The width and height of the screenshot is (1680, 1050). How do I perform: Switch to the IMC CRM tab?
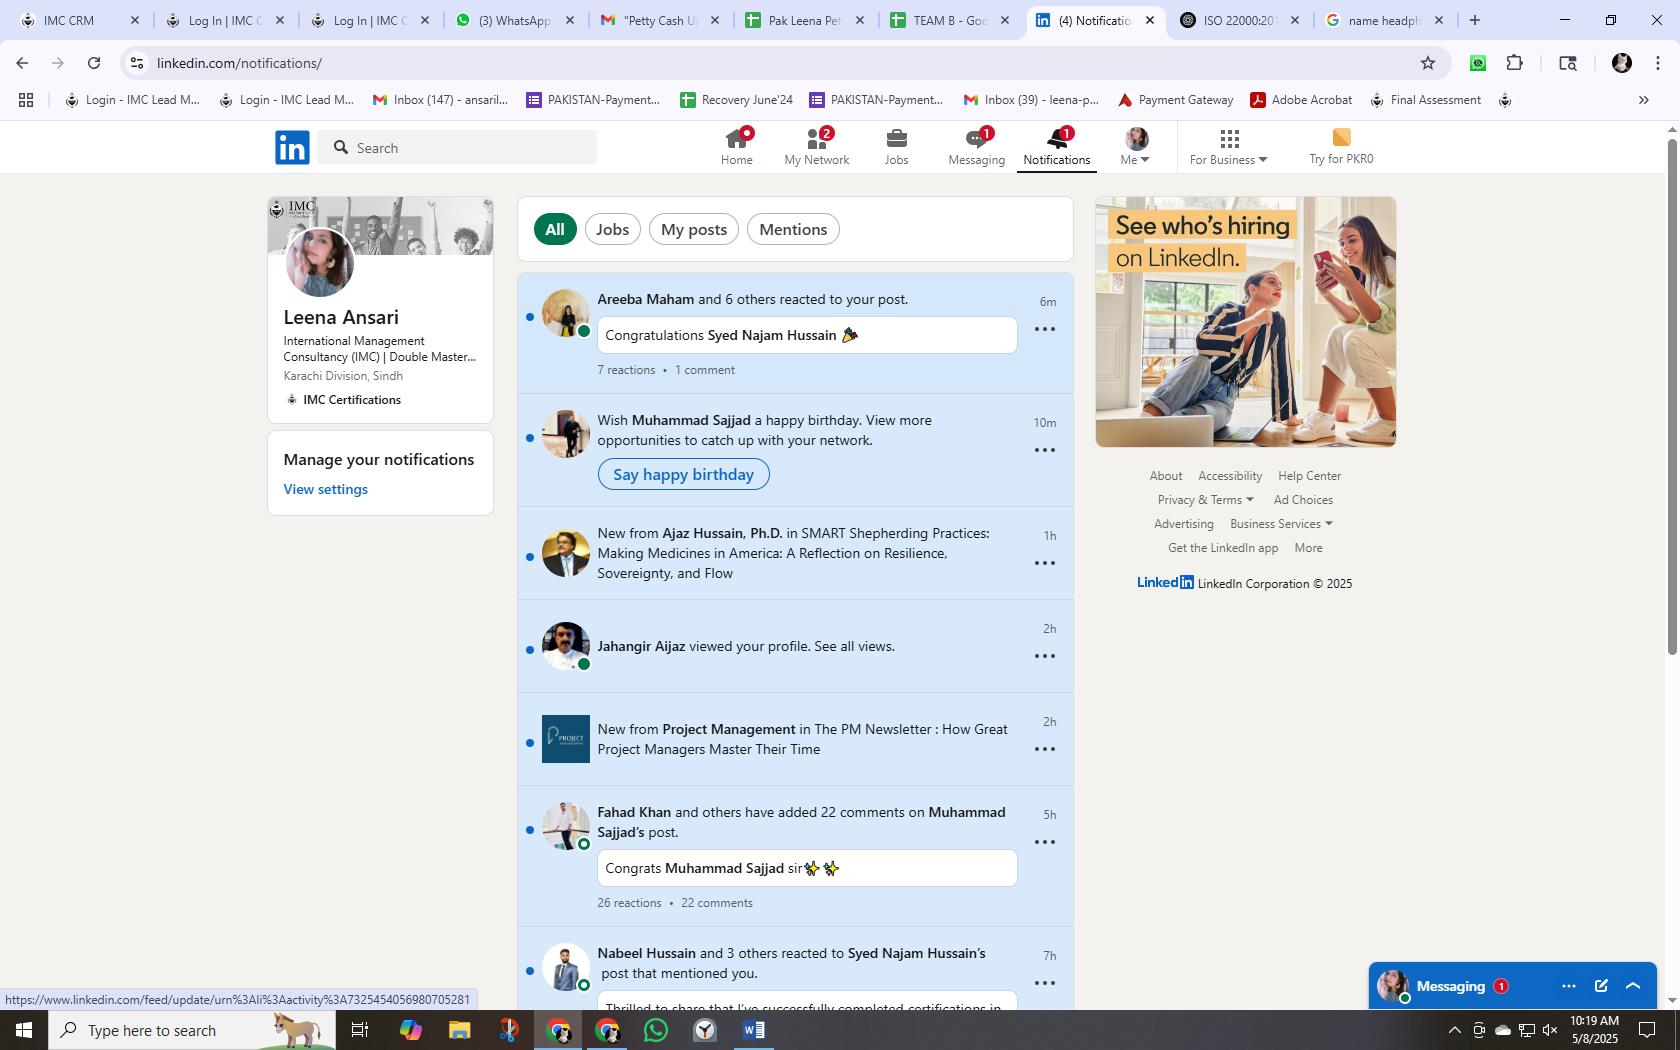tap(80, 20)
